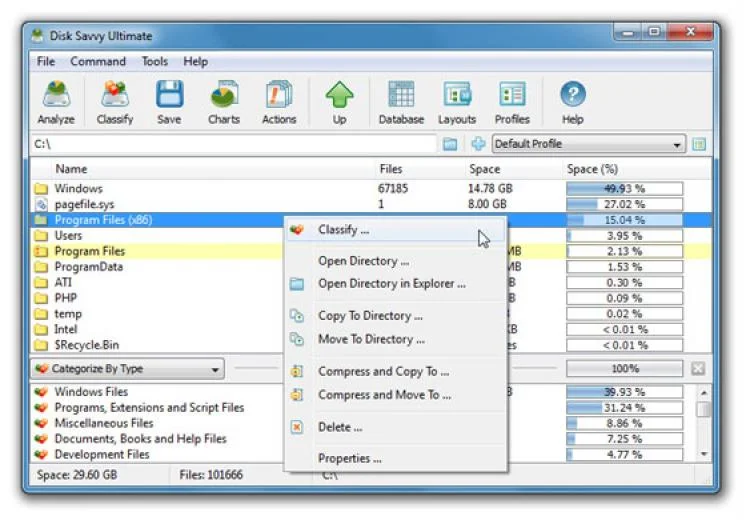
Task: Open the Categorize By Type dropdown
Action: click(128, 369)
